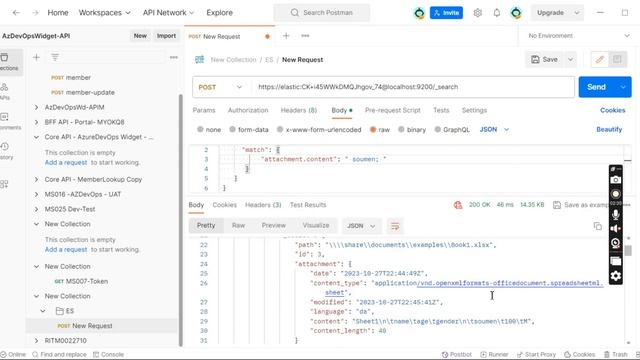Collapse Core API - AzureDevOps Widget collection
The image size is (640, 360).
(36, 137)
